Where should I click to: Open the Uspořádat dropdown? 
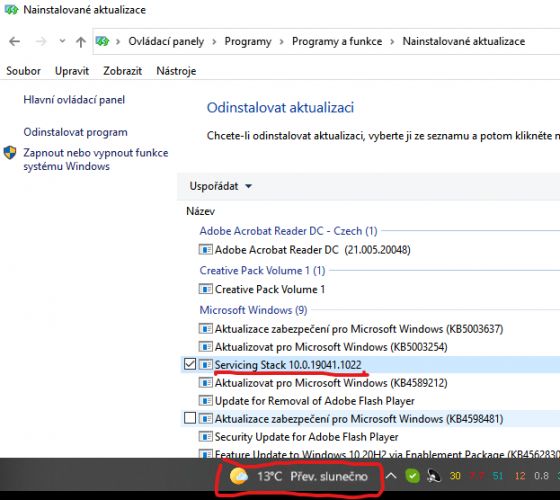[x=220, y=186]
